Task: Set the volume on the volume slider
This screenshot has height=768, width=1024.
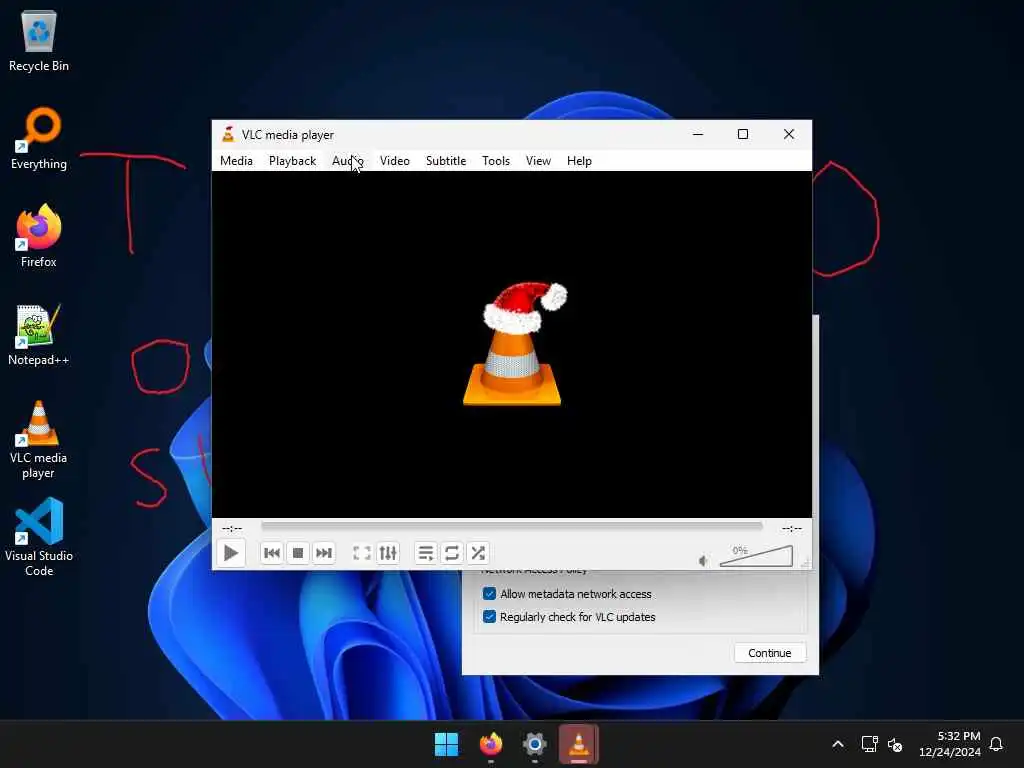Action: pyautogui.click(x=756, y=556)
